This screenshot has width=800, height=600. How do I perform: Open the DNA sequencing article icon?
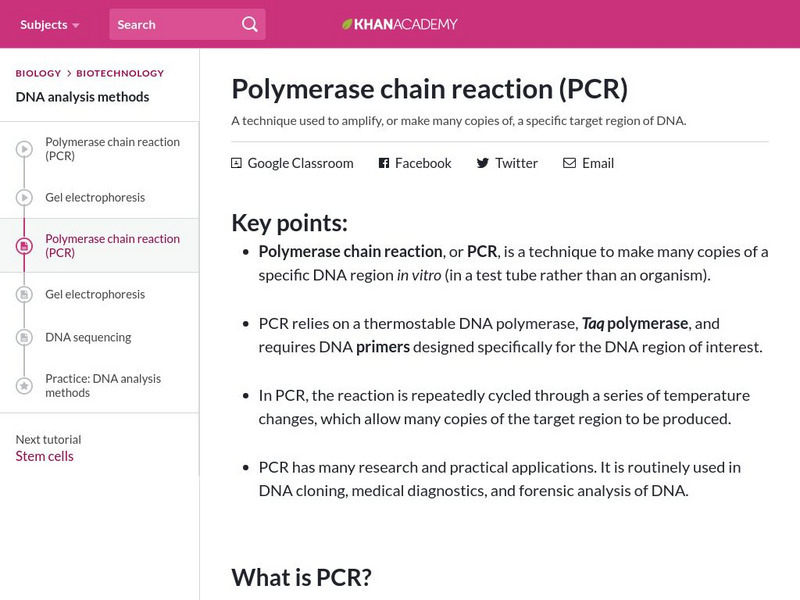(x=22, y=337)
